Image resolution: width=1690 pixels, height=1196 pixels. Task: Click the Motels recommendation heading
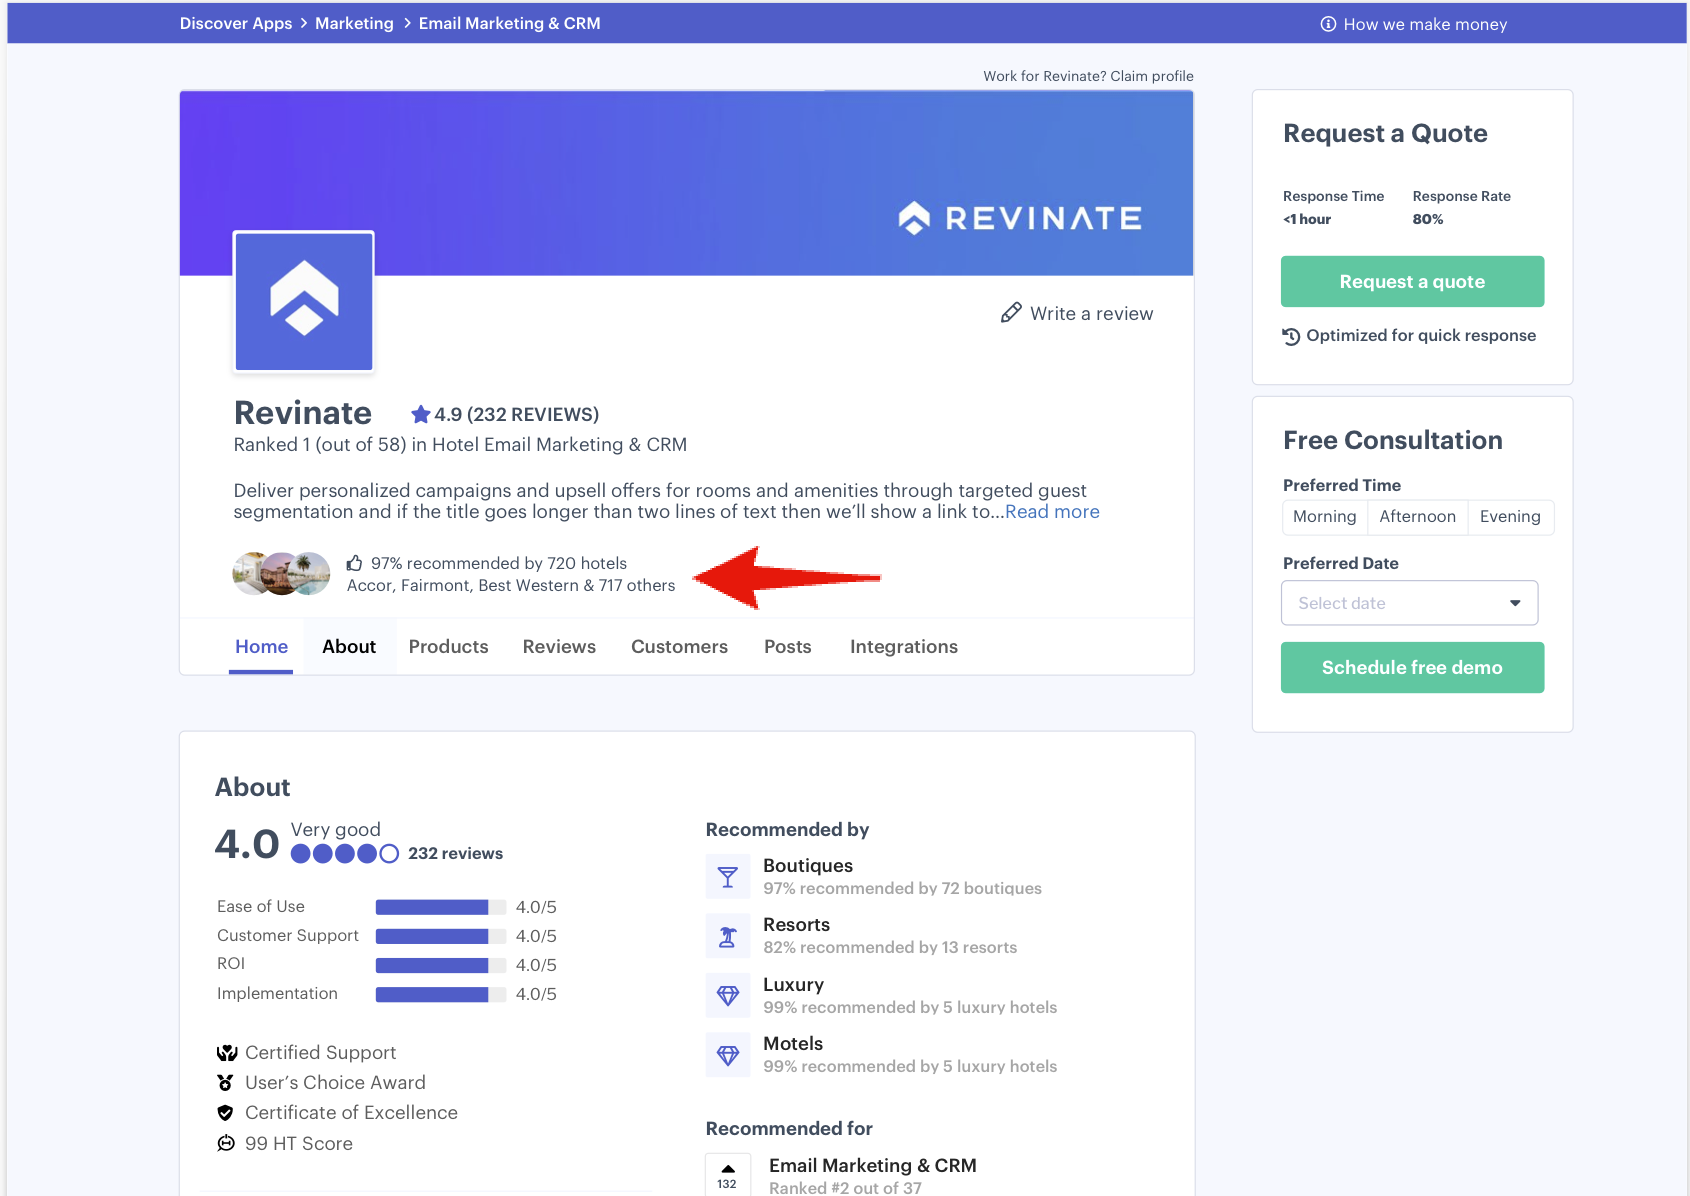(x=793, y=1043)
